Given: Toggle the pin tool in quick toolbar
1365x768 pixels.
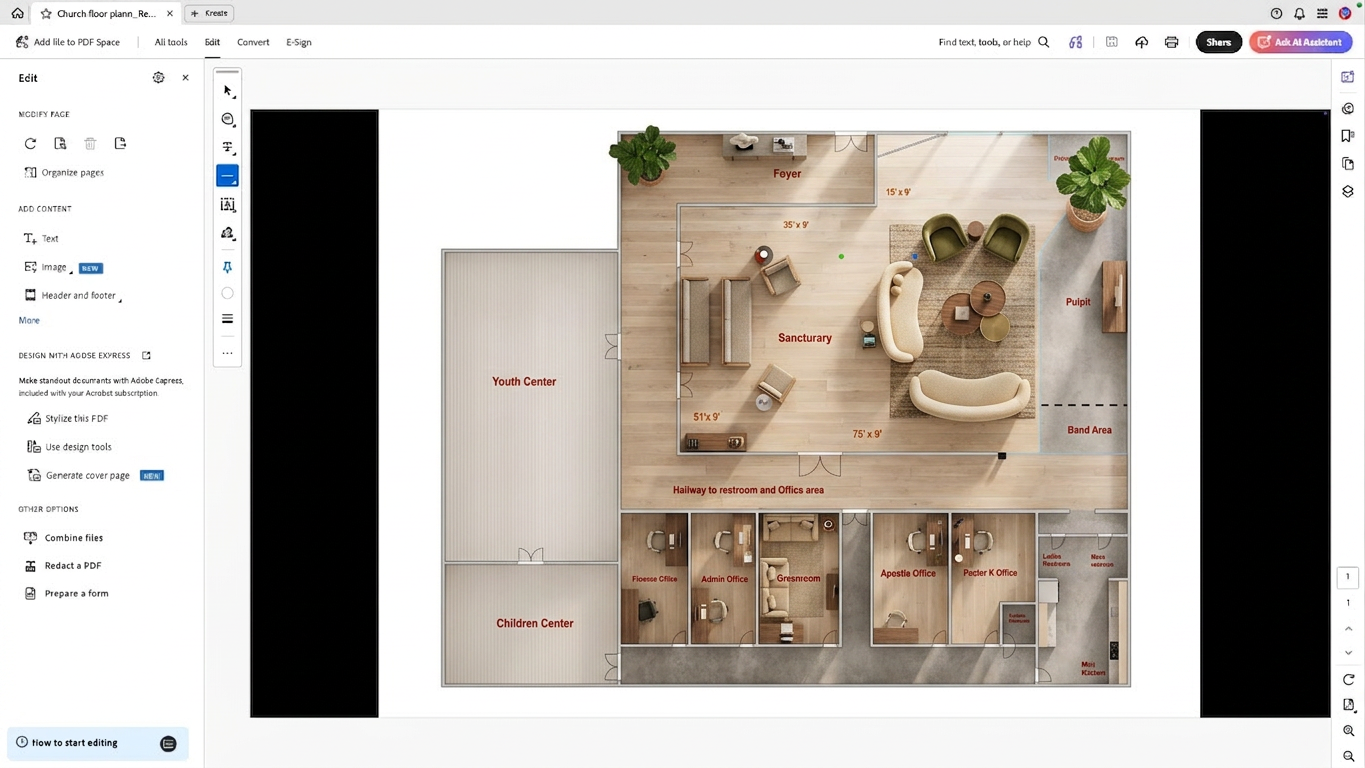Looking at the screenshot, I should pyautogui.click(x=227, y=267).
